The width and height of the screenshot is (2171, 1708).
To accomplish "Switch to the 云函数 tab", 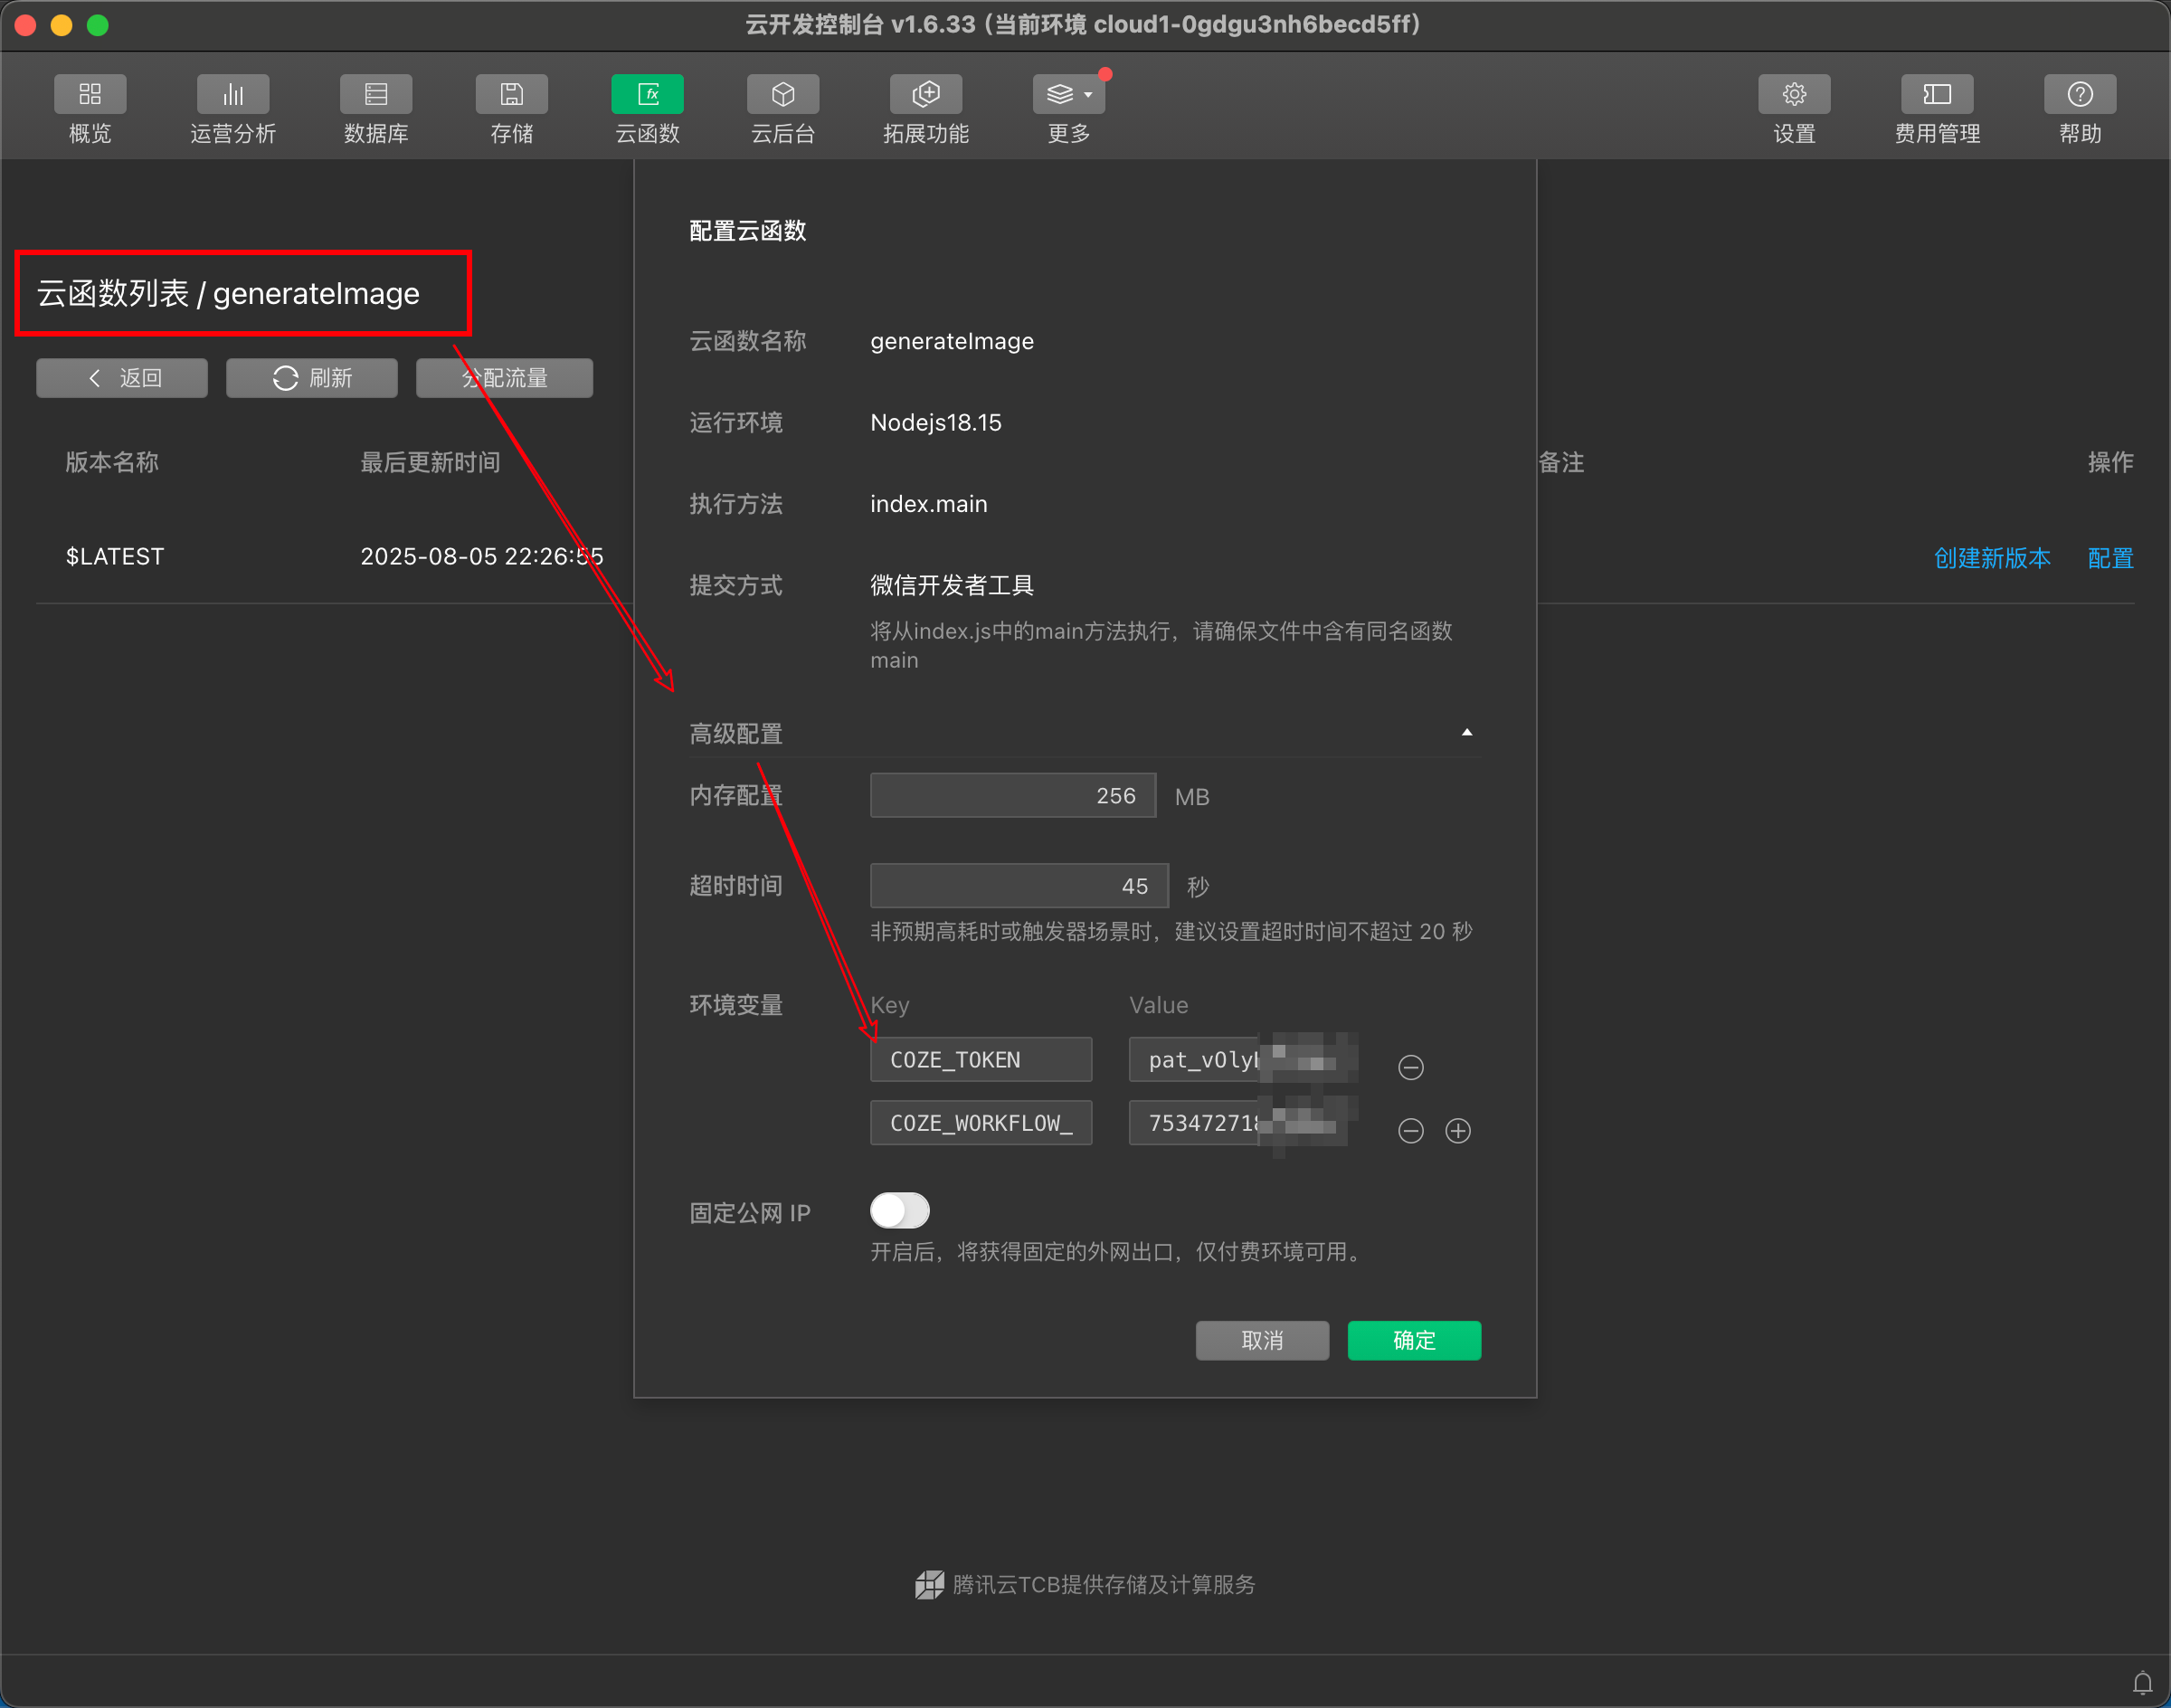I will coord(647,95).
